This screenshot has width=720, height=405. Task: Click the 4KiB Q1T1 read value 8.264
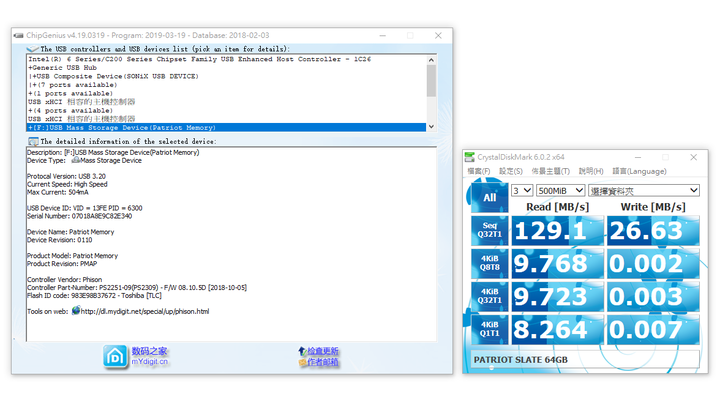[557, 329]
